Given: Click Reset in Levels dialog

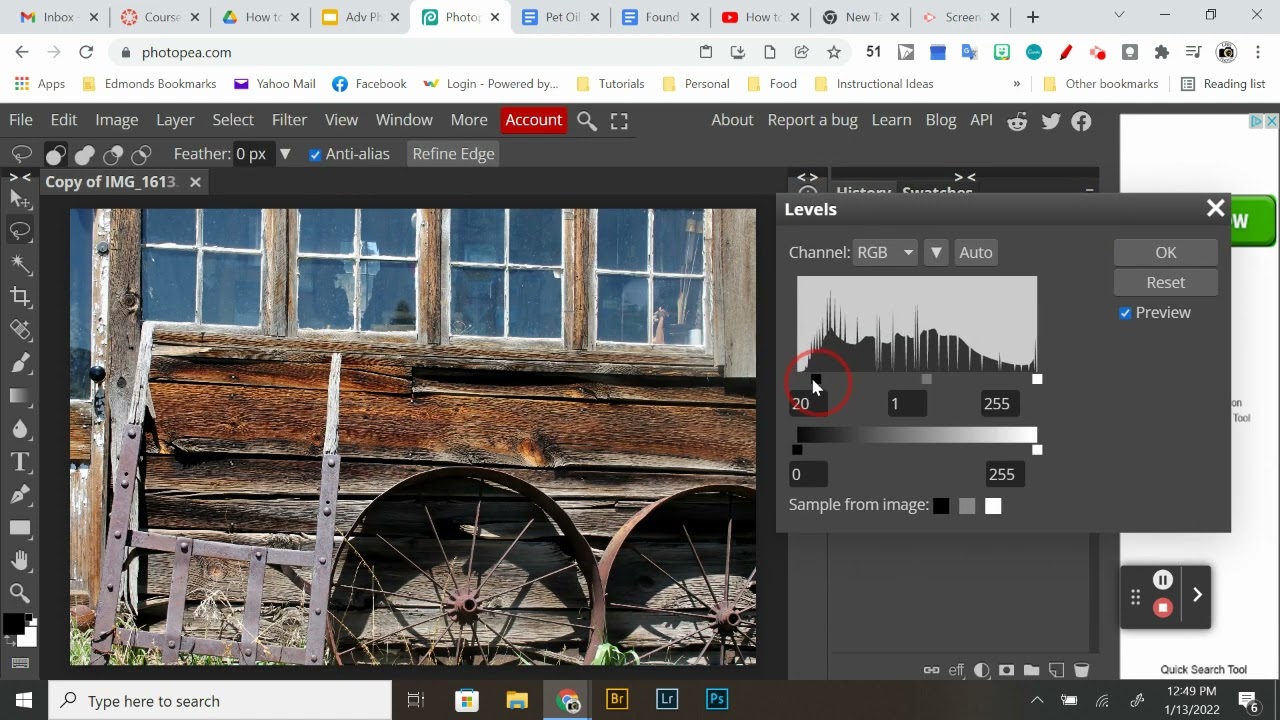Looking at the screenshot, I should click(x=1165, y=283).
